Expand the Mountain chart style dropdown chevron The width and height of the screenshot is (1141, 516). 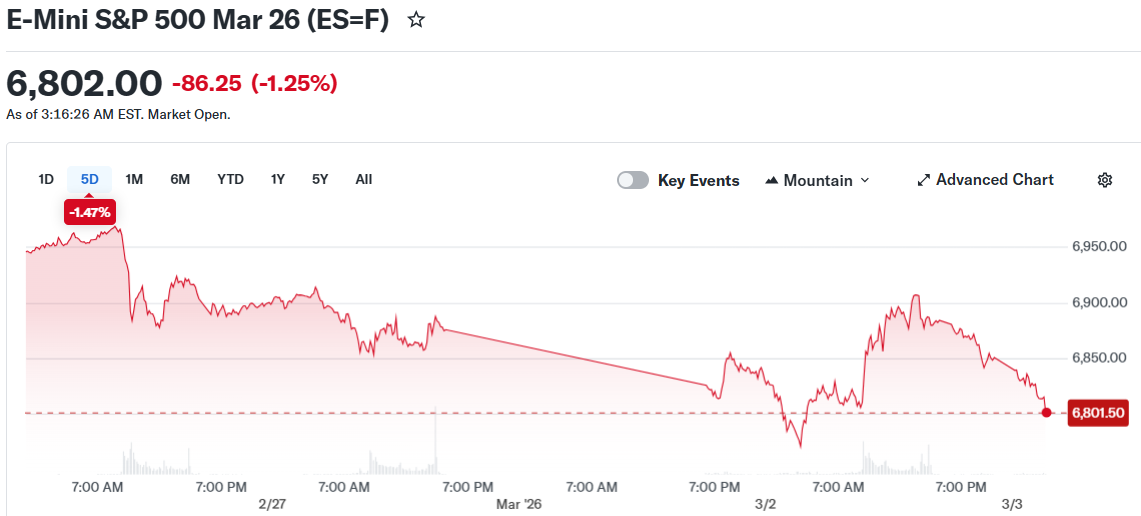[865, 181]
